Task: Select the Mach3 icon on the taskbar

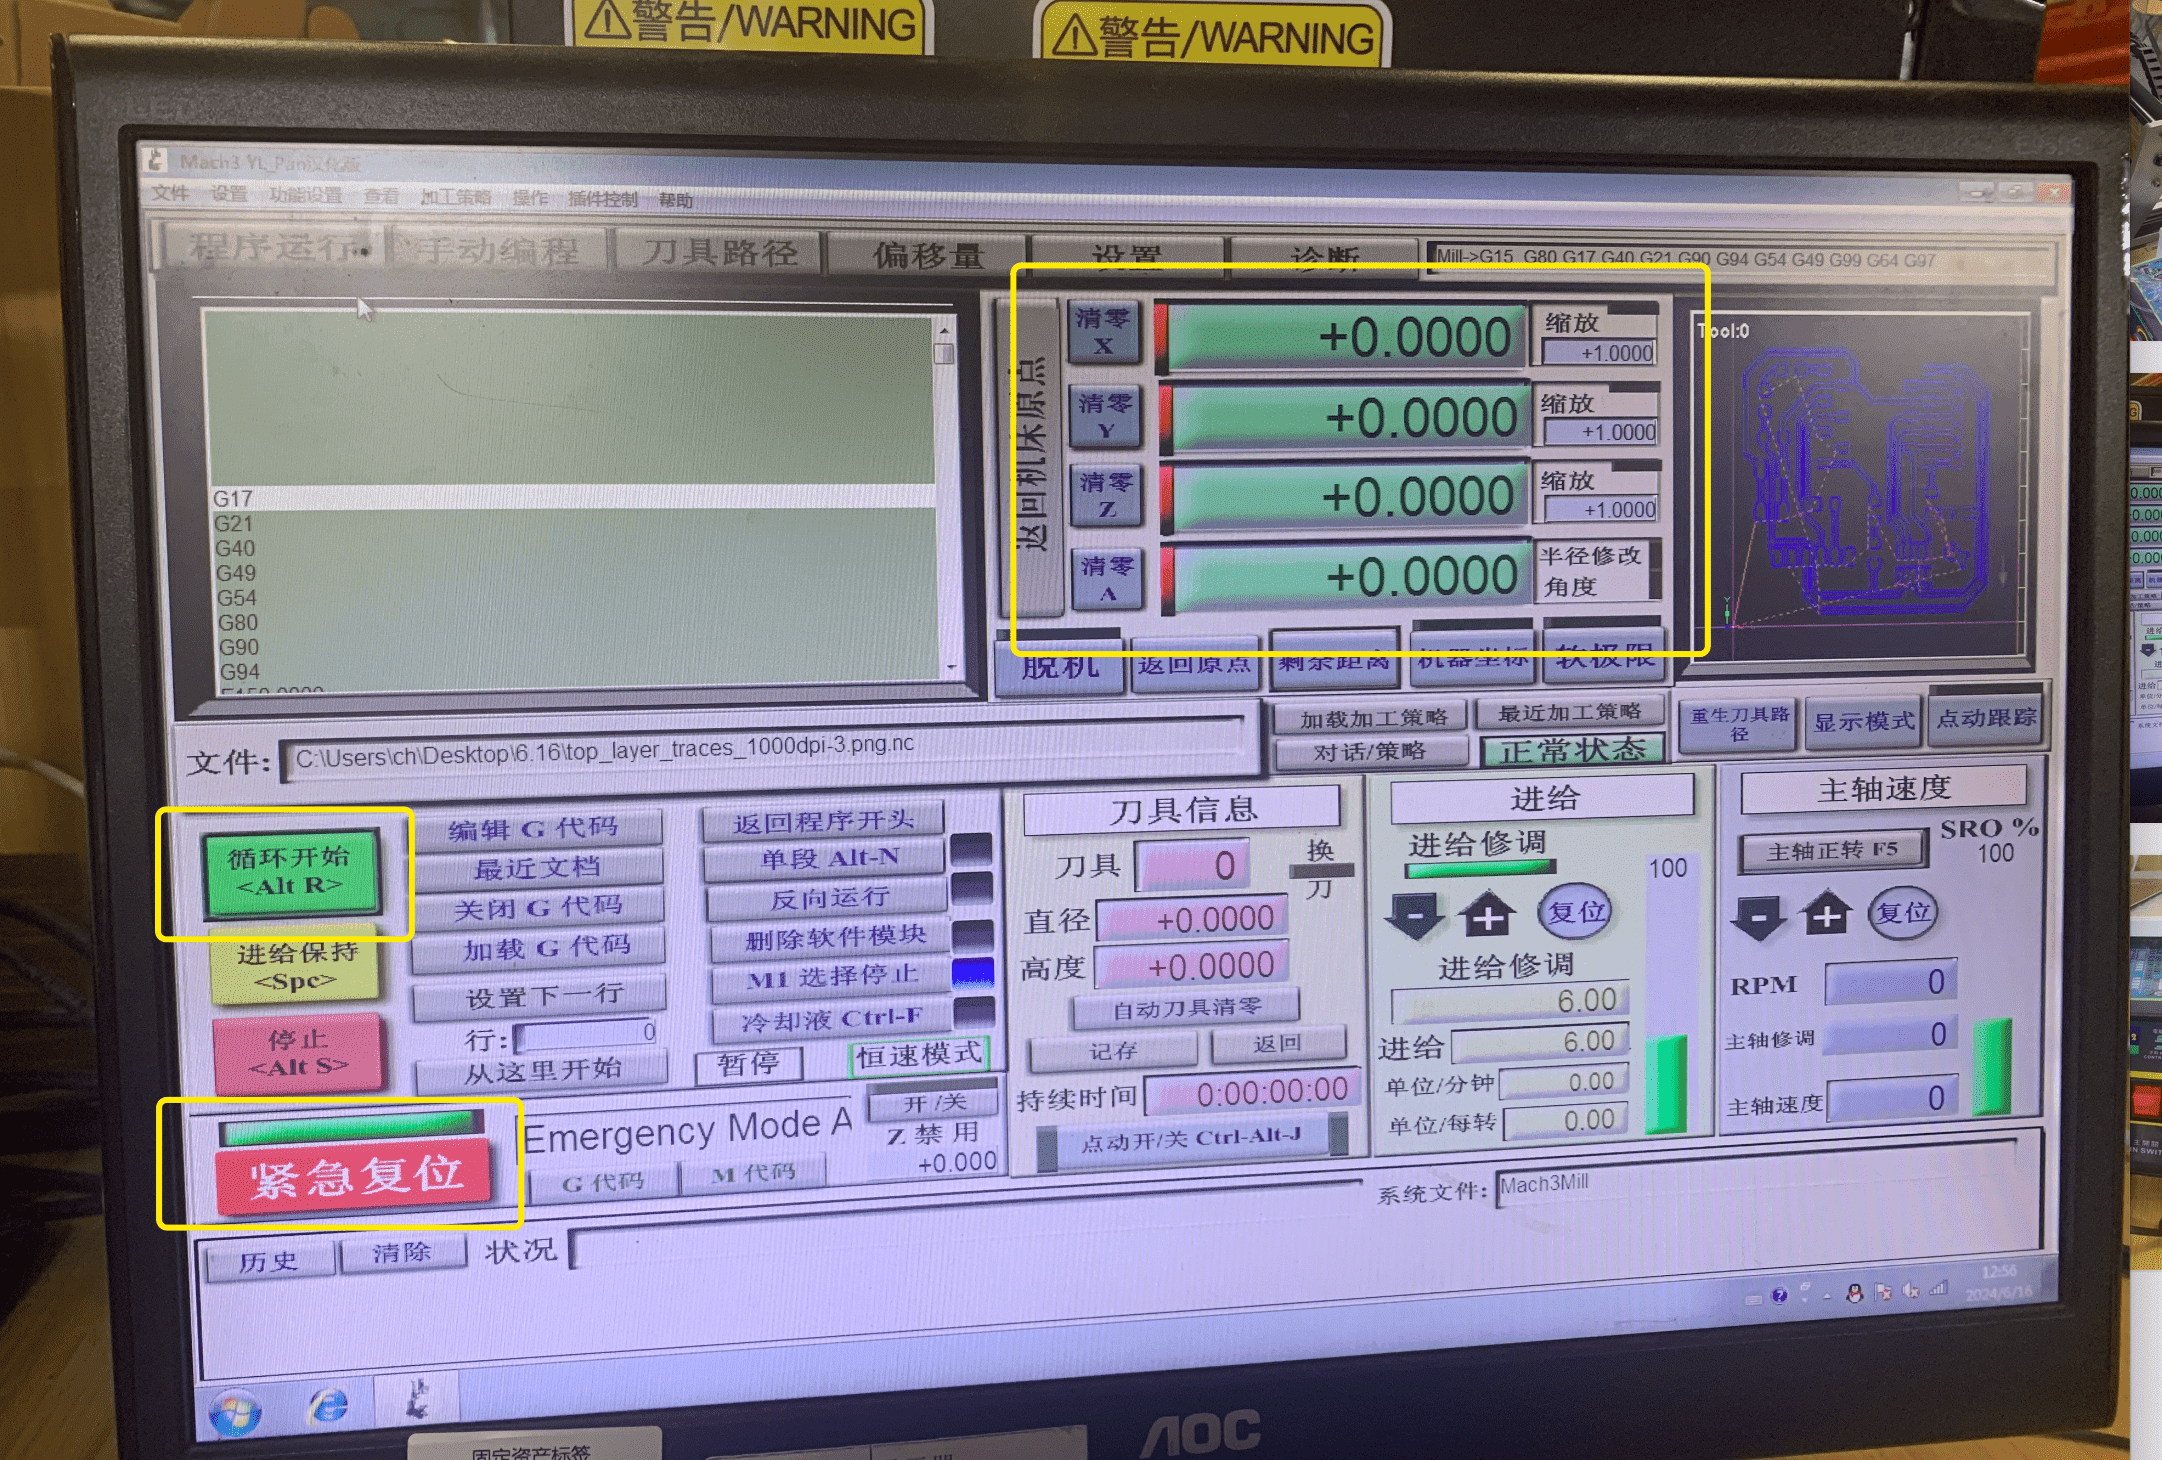Action: click(x=418, y=1399)
